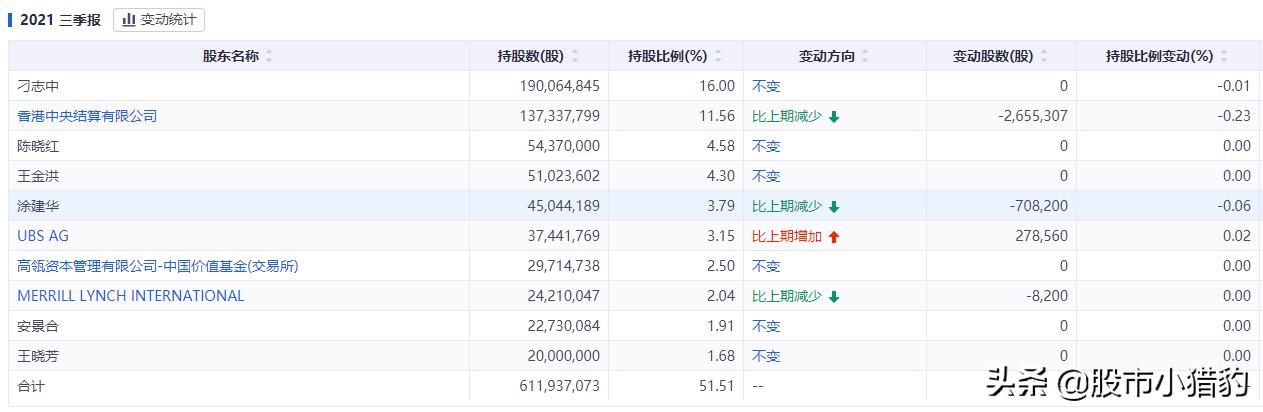1263x412 pixels.
Task: Select total holding ratio 51.51
Action: (x=717, y=386)
